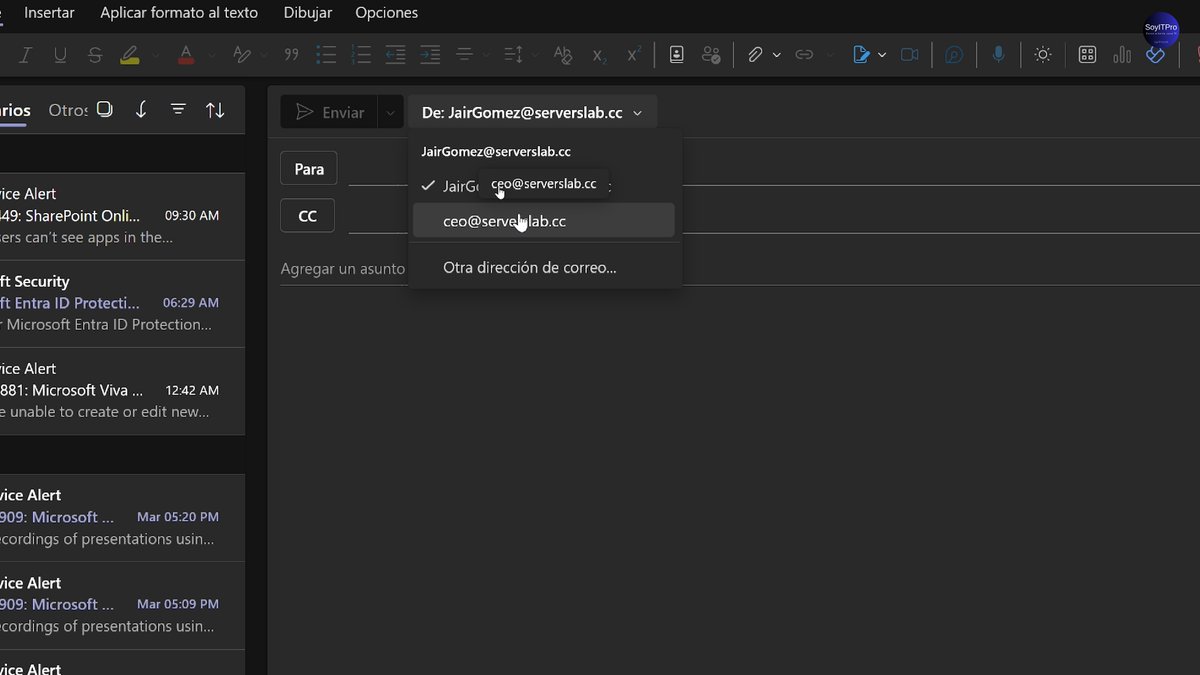Insert a quote block
Image resolution: width=1200 pixels, height=675 pixels.
point(291,55)
